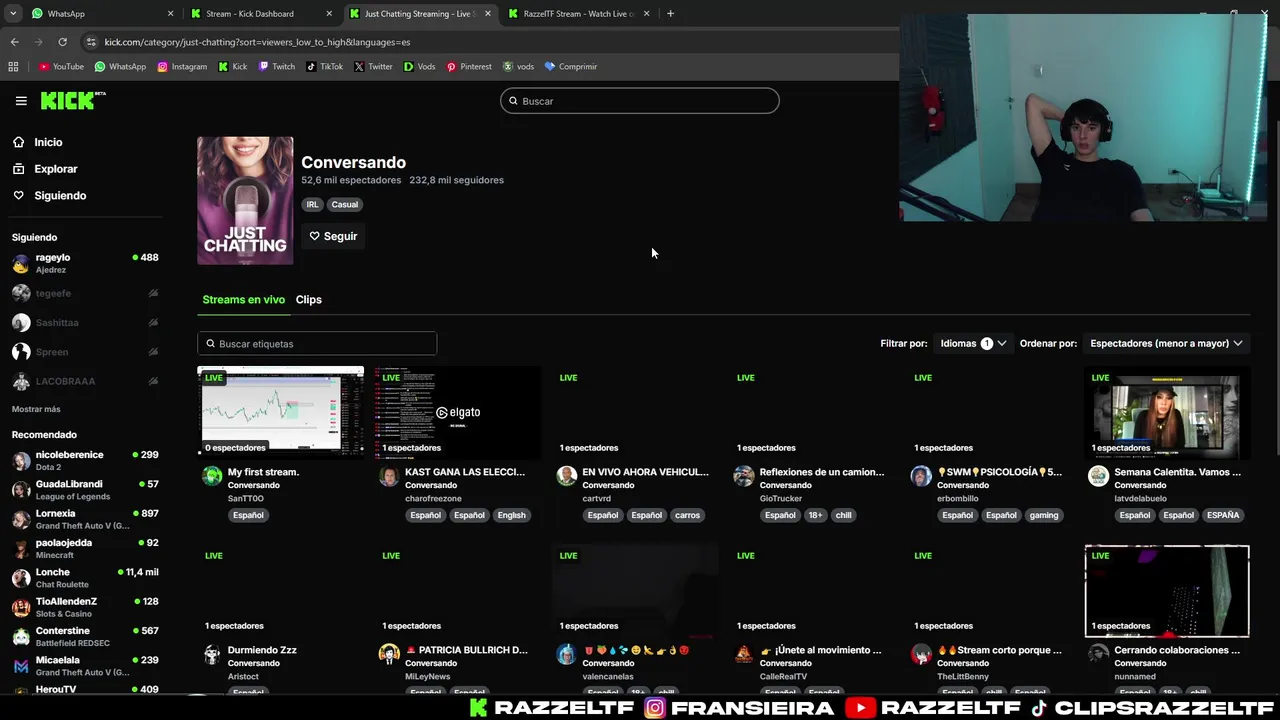Open Reflexiones de un camion stream title
The image size is (1280, 720).
coord(822,472)
